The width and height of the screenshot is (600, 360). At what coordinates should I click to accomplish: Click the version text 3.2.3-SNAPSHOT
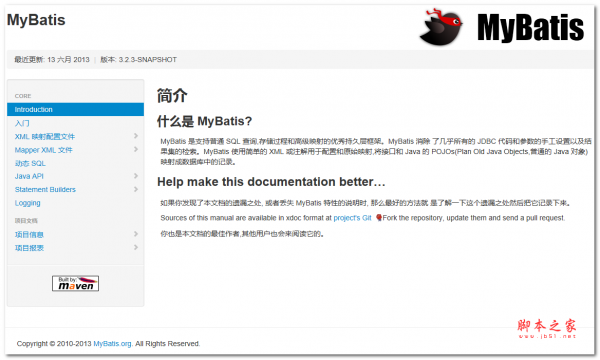(x=148, y=60)
